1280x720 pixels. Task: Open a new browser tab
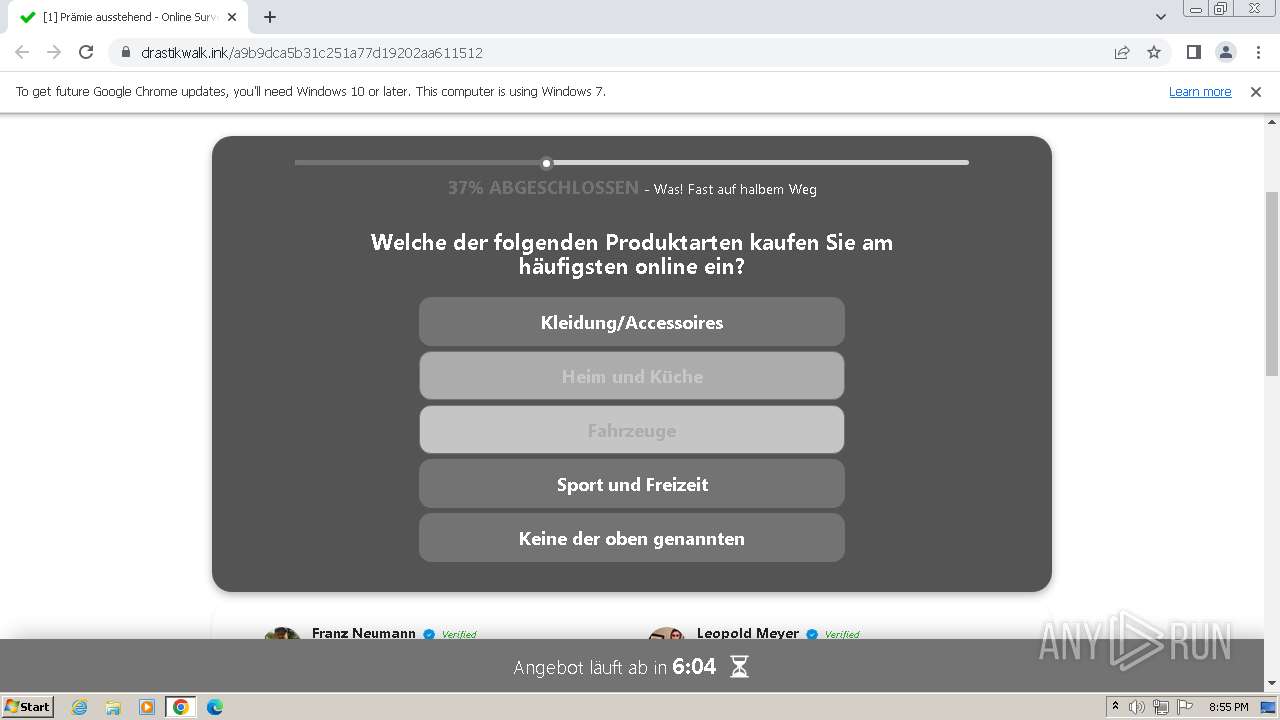[270, 17]
